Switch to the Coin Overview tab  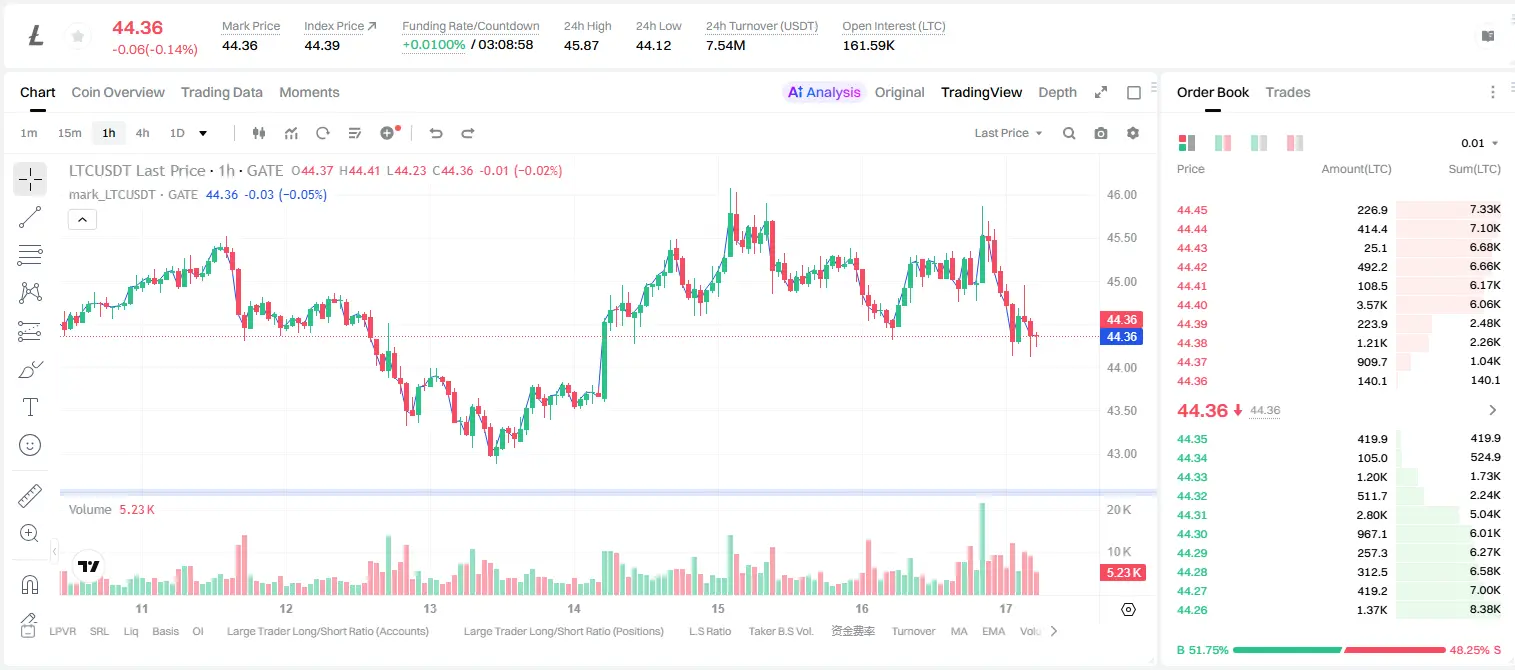click(x=118, y=92)
